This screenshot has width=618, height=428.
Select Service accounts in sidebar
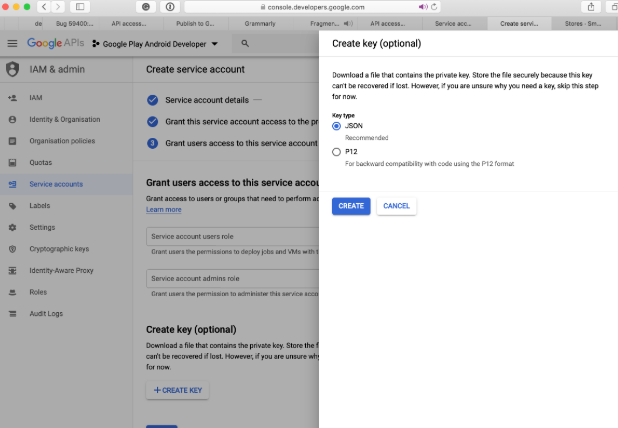tap(66, 184)
